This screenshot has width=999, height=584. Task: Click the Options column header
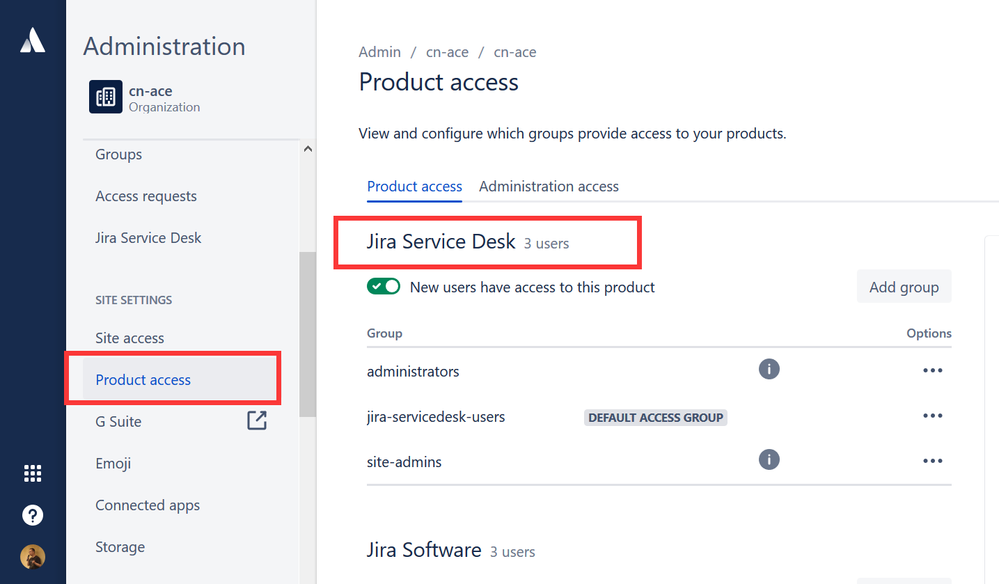(929, 333)
